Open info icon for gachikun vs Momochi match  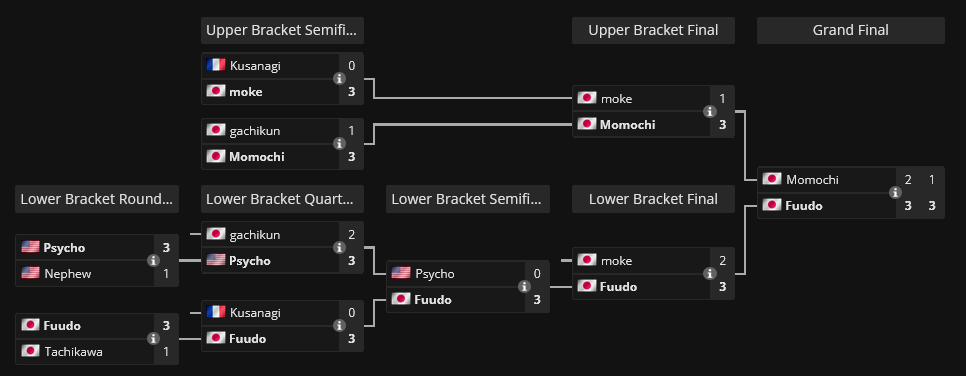click(339, 144)
